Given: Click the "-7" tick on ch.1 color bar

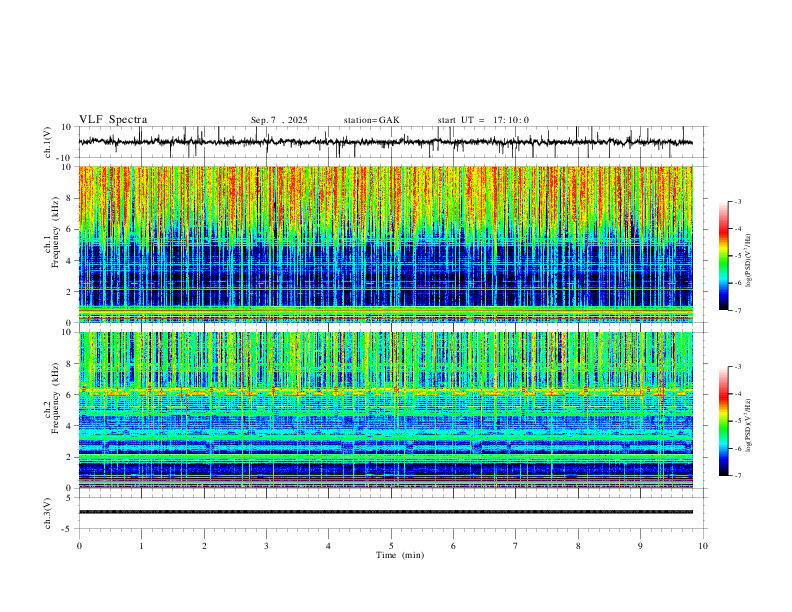Looking at the screenshot, I should click(x=737, y=310).
